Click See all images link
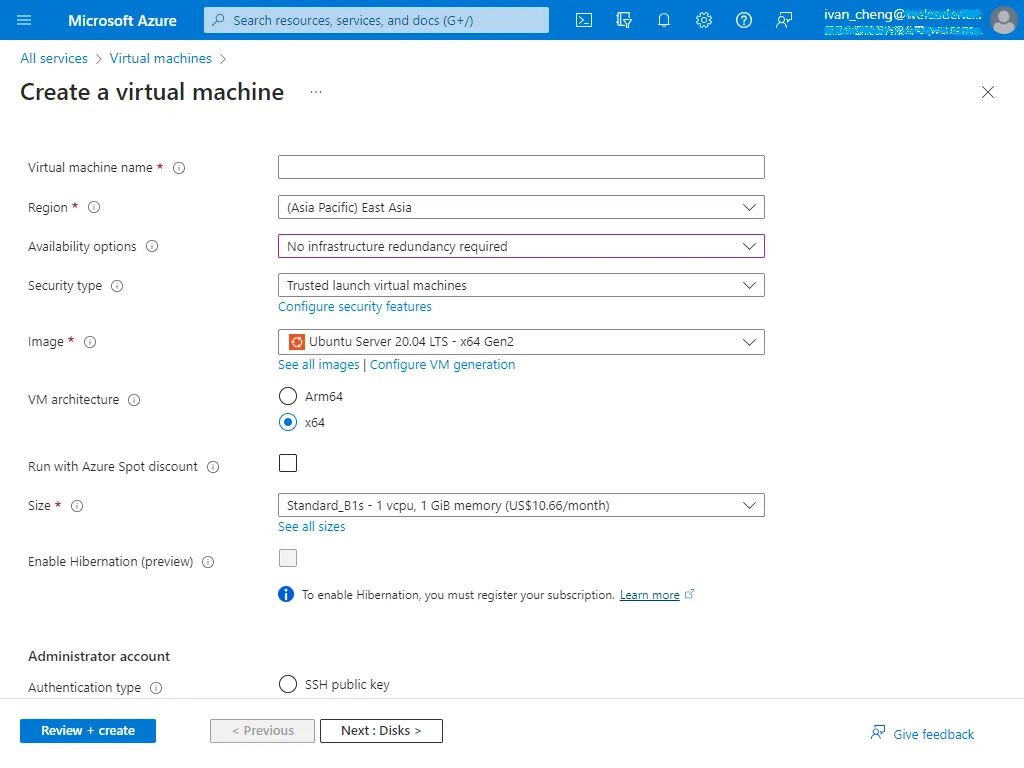Viewport: 1024px width, 768px height. click(x=319, y=364)
